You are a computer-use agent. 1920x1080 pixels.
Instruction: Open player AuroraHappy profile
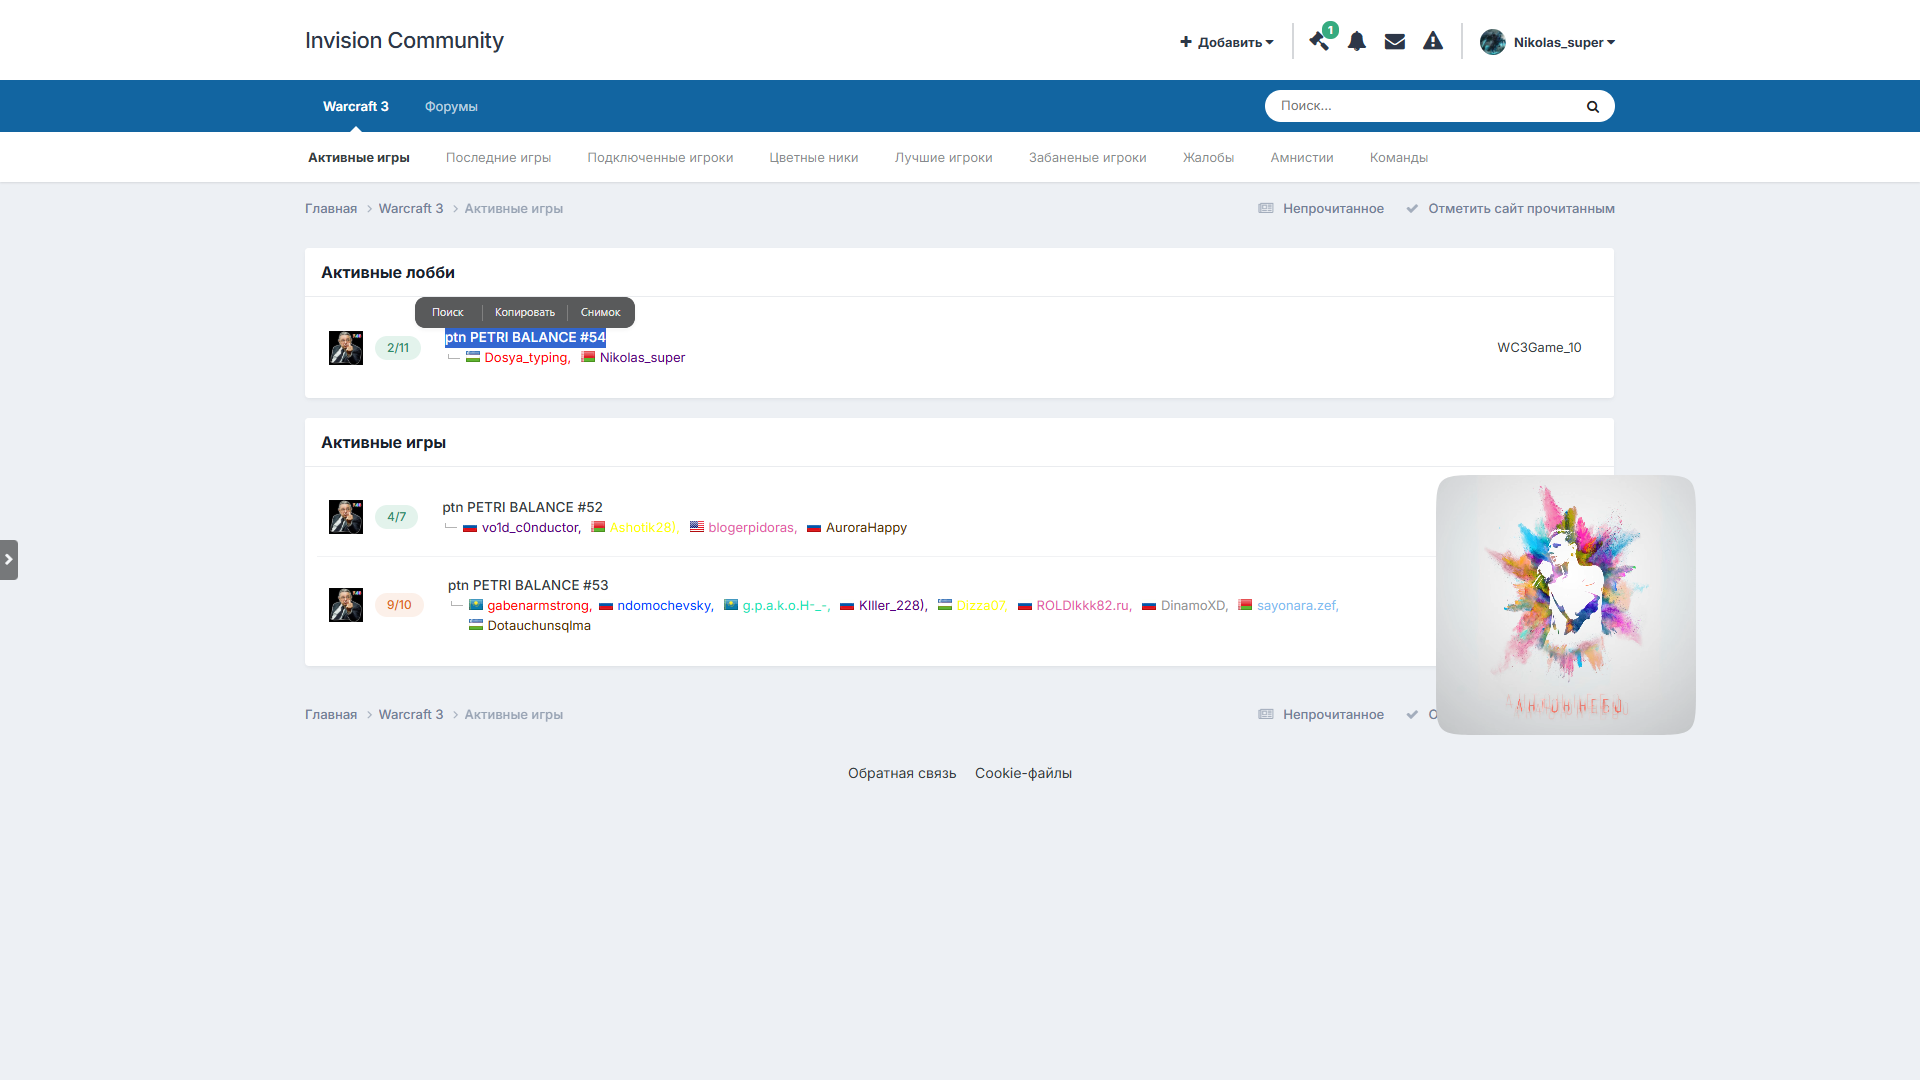866,528
